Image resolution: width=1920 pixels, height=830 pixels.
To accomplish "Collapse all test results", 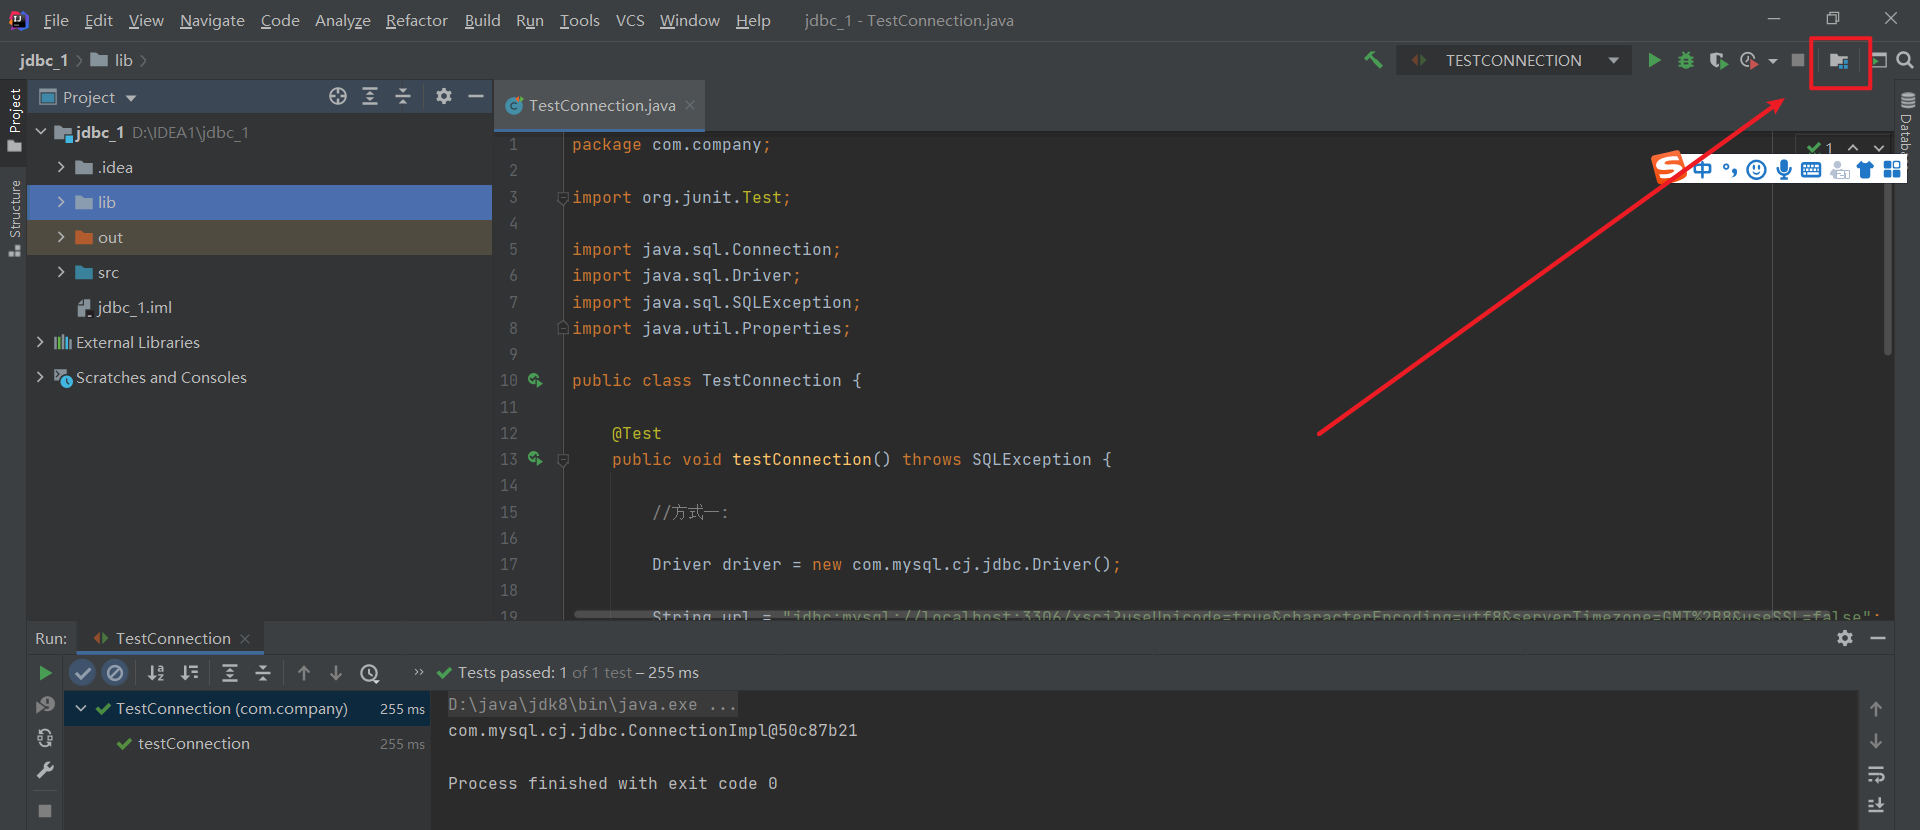I will 263,673.
